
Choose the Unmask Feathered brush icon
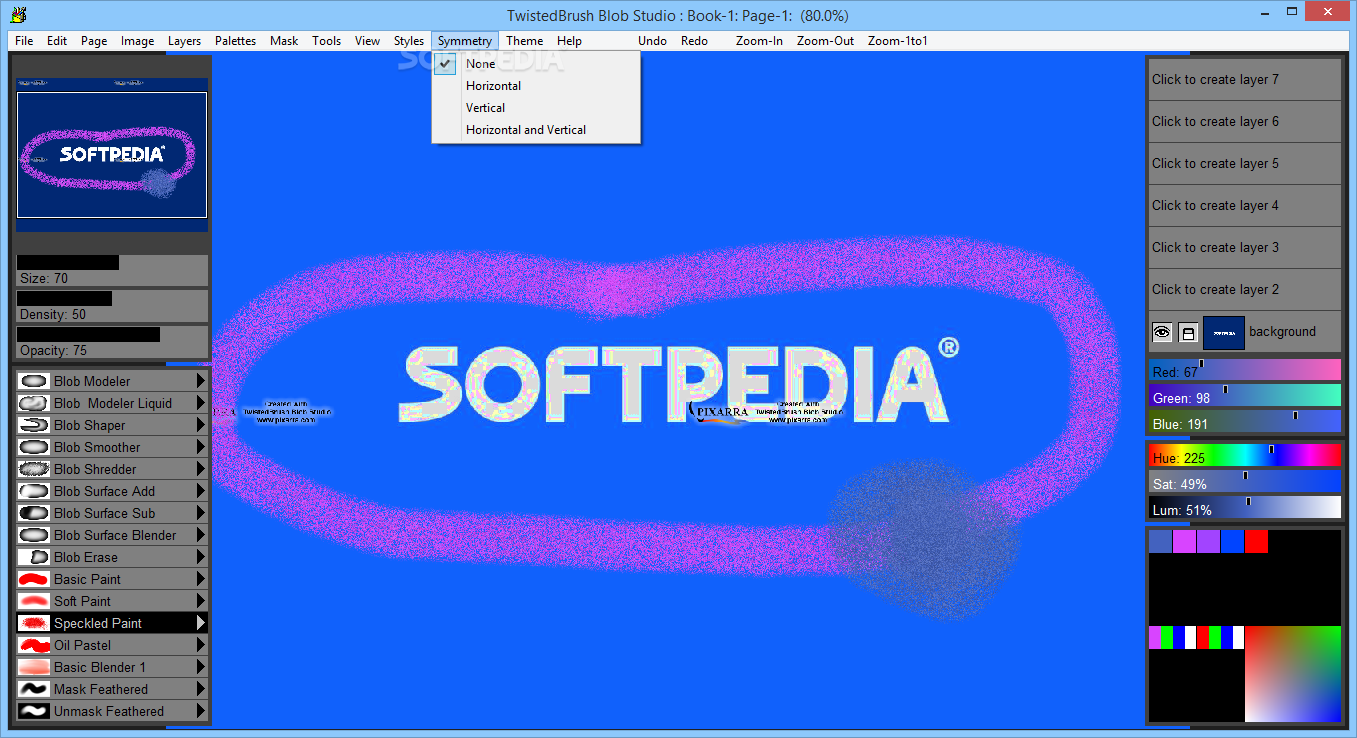click(35, 711)
